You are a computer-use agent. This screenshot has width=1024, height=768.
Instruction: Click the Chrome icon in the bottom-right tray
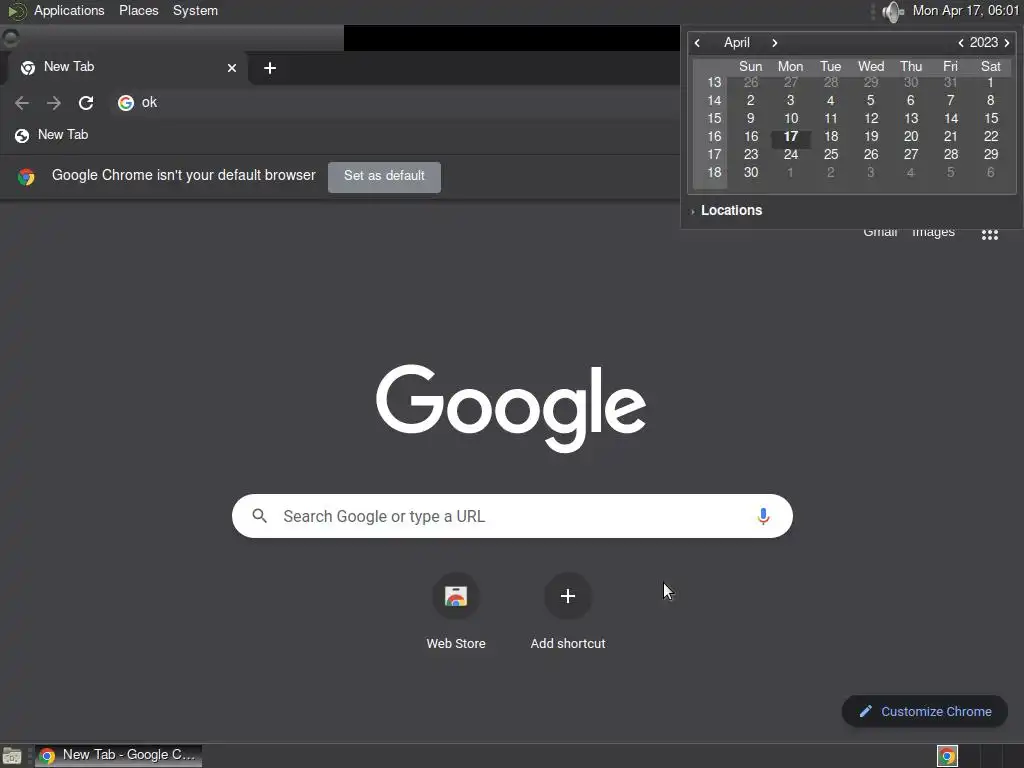pyautogui.click(x=947, y=756)
